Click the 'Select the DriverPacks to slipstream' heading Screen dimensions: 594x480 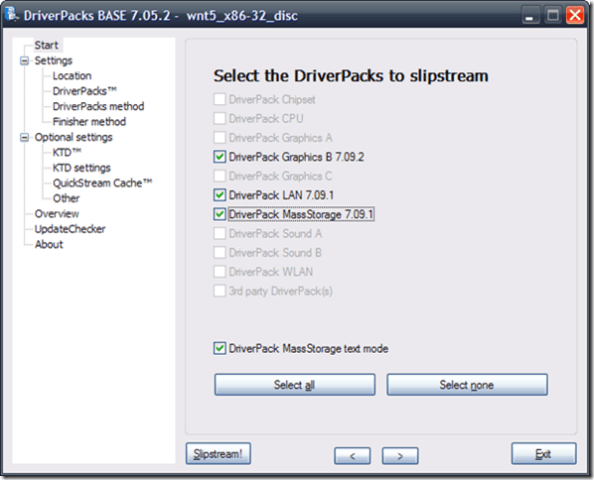[351, 76]
